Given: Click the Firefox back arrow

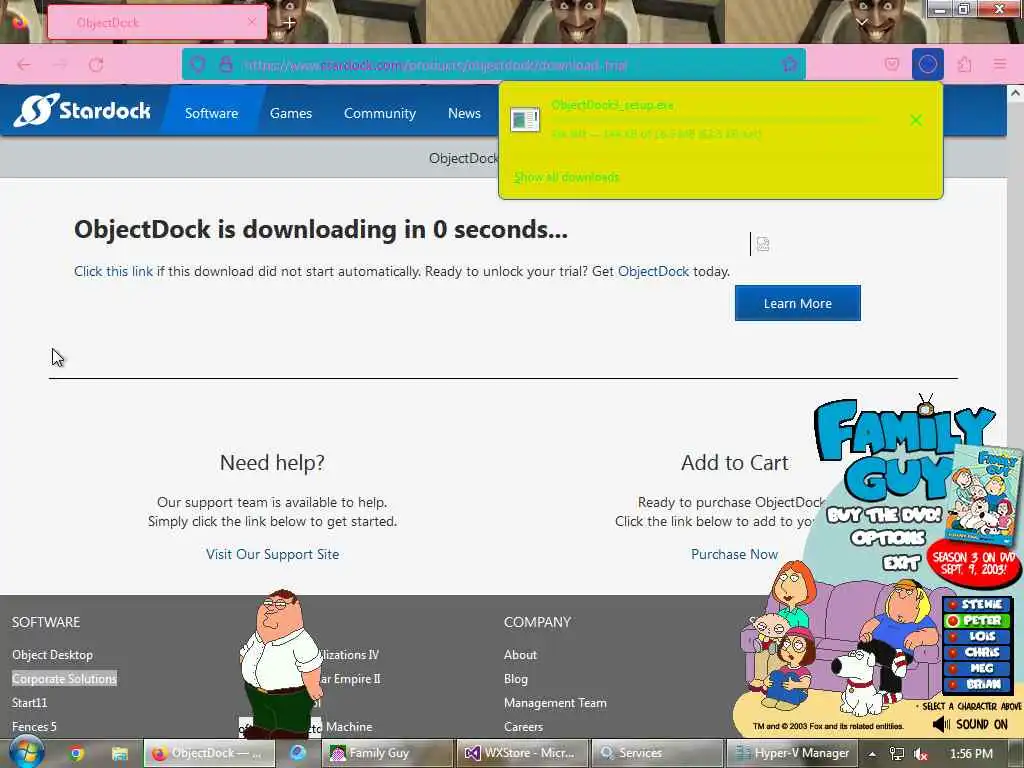Looking at the screenshot, I should (x=24, y=65).
